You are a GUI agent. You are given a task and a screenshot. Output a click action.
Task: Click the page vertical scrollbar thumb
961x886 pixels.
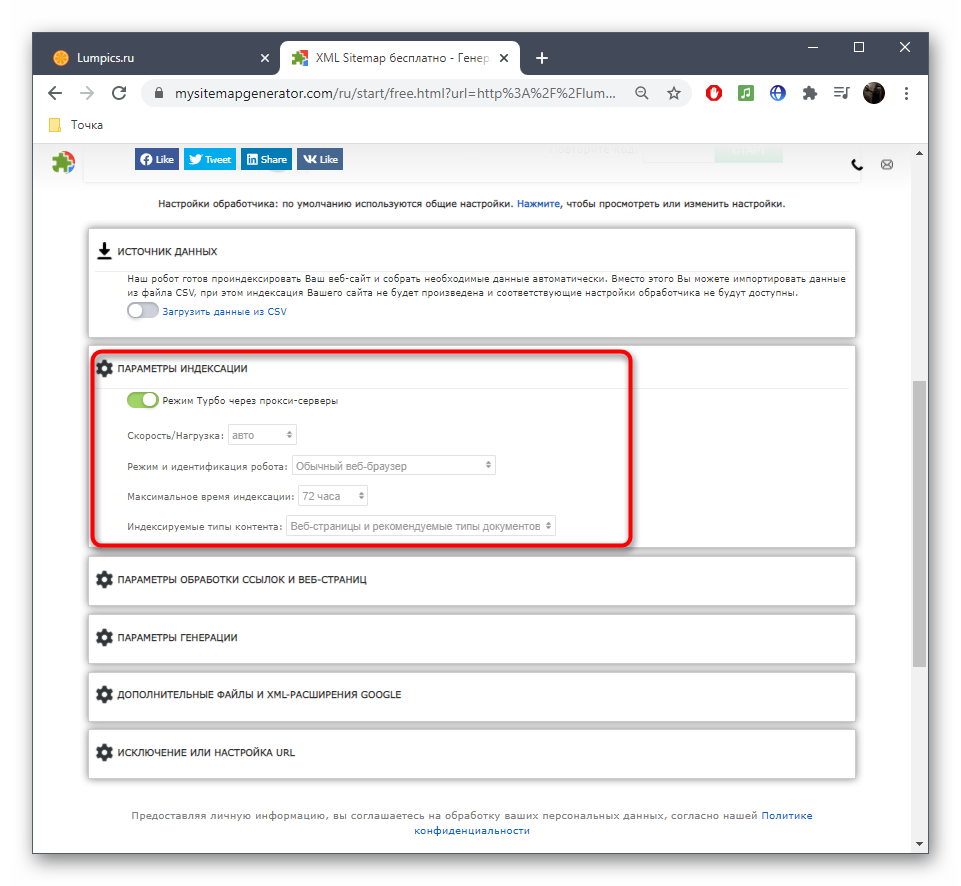919,520
